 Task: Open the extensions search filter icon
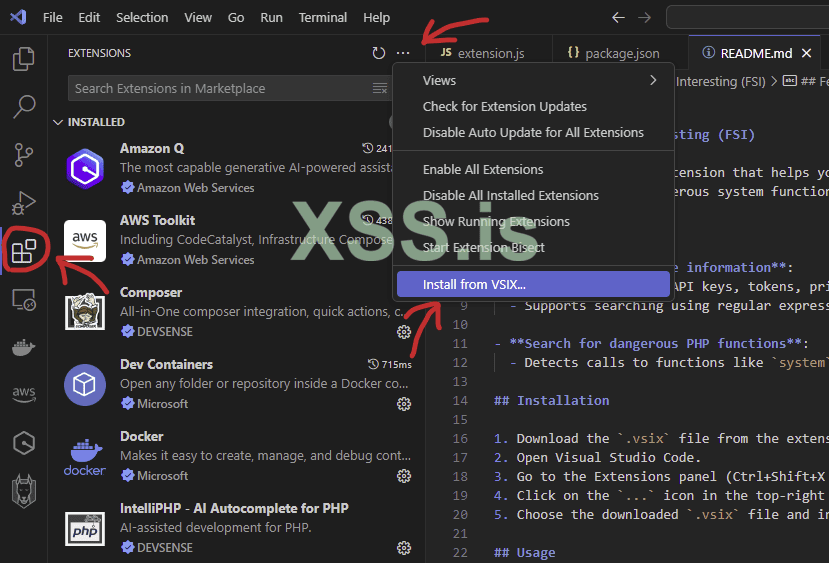380,88
